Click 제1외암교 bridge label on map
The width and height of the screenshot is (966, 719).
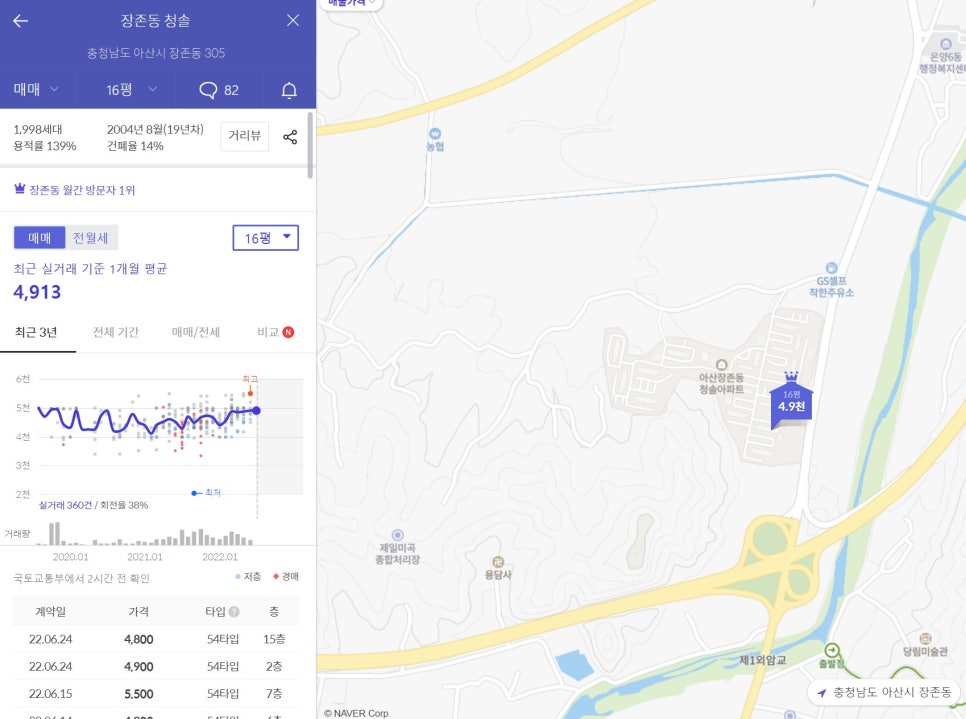763,660
